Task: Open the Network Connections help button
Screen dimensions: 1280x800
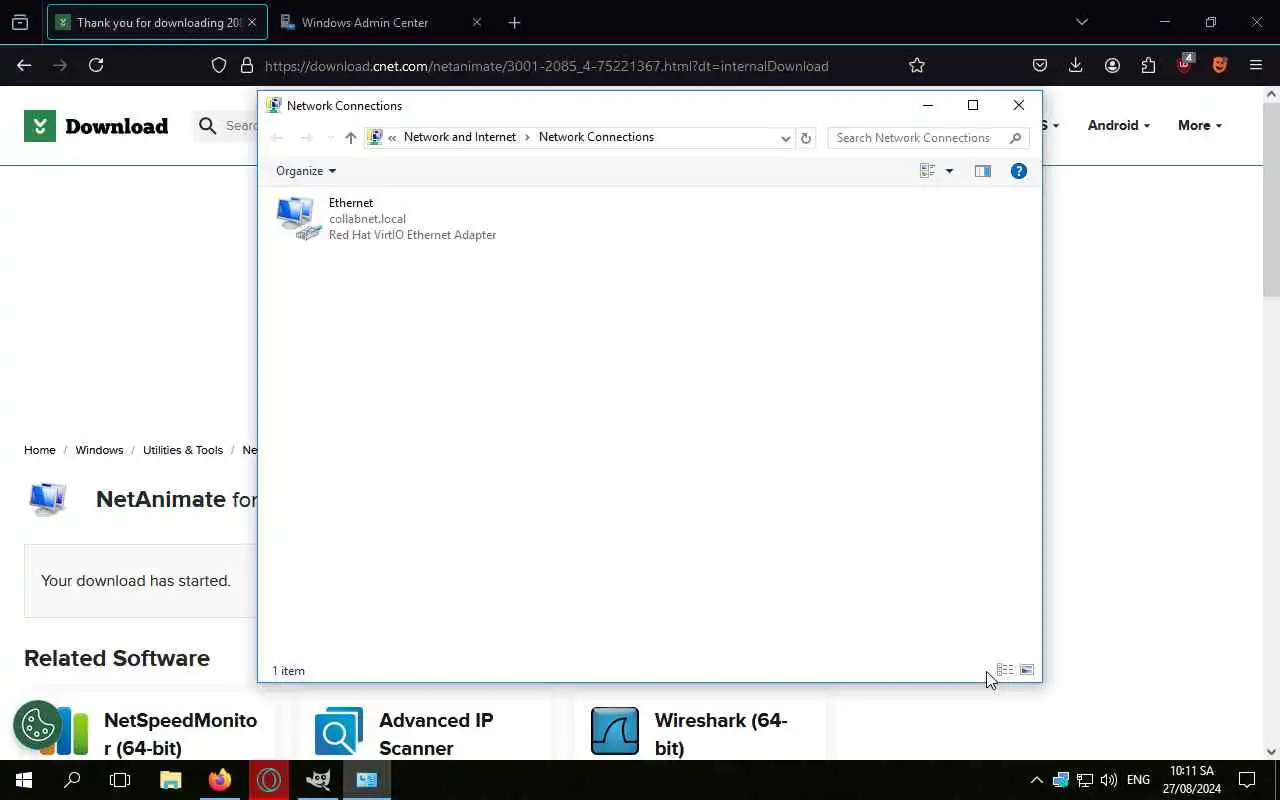Action: coord(1019,171)
